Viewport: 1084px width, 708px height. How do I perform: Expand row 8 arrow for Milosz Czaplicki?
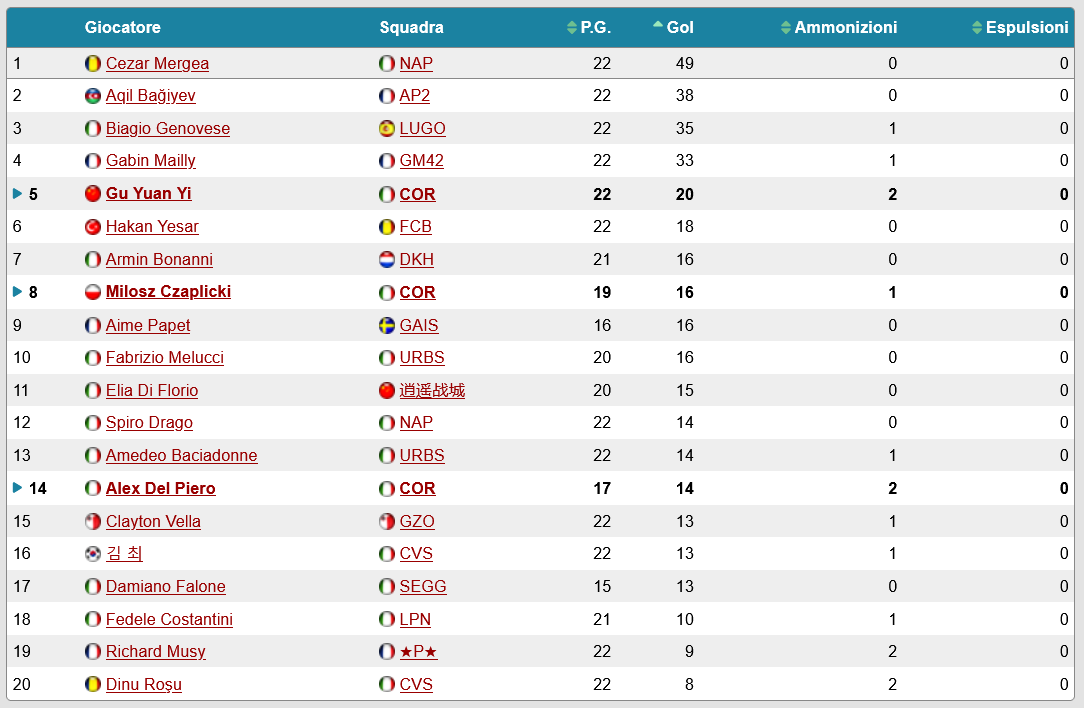17,292
